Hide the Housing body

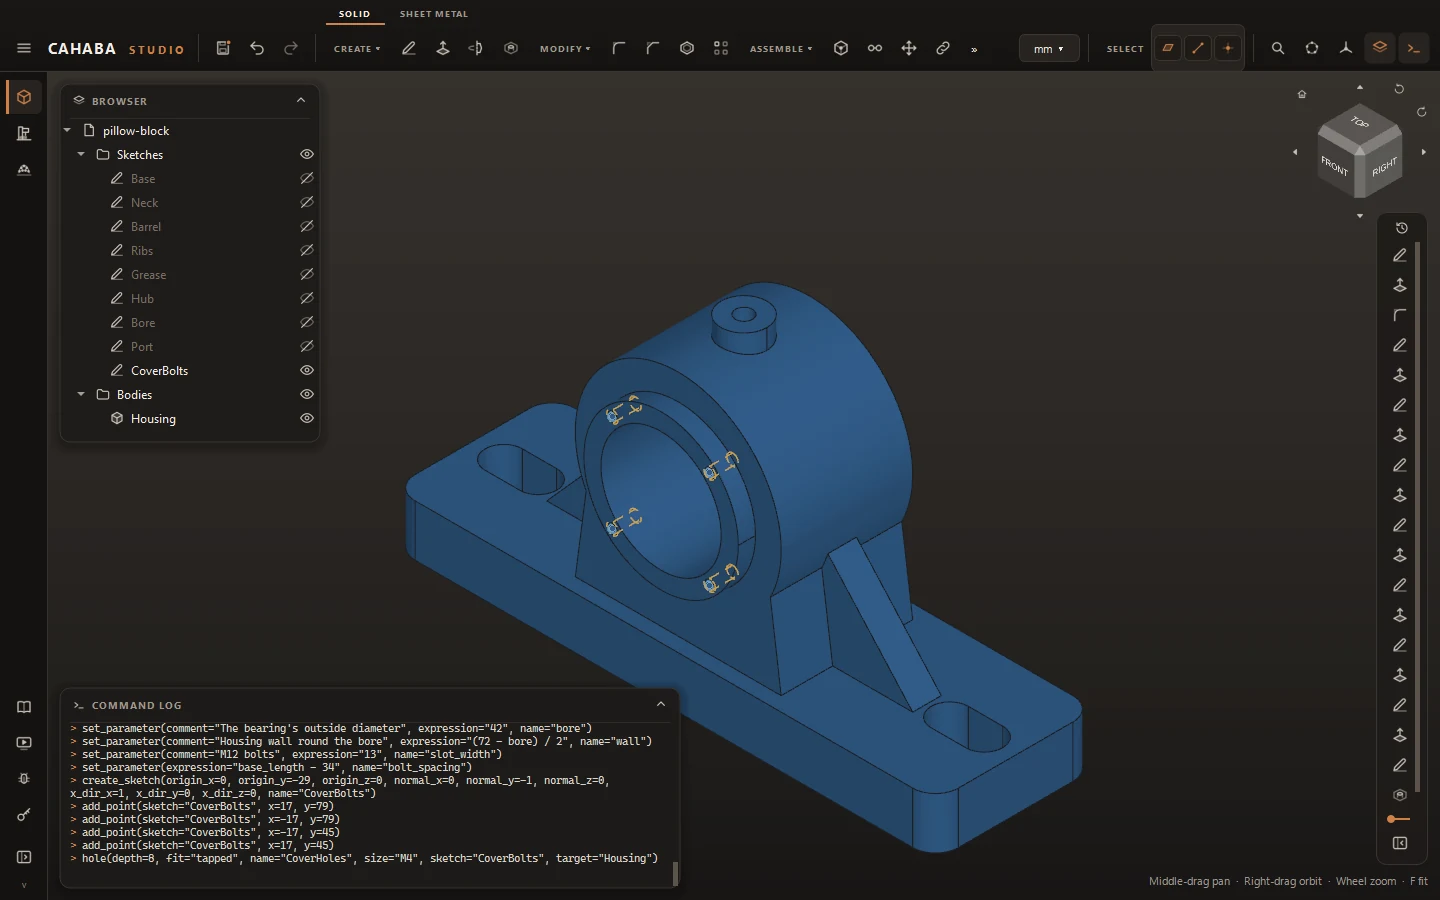307,418
